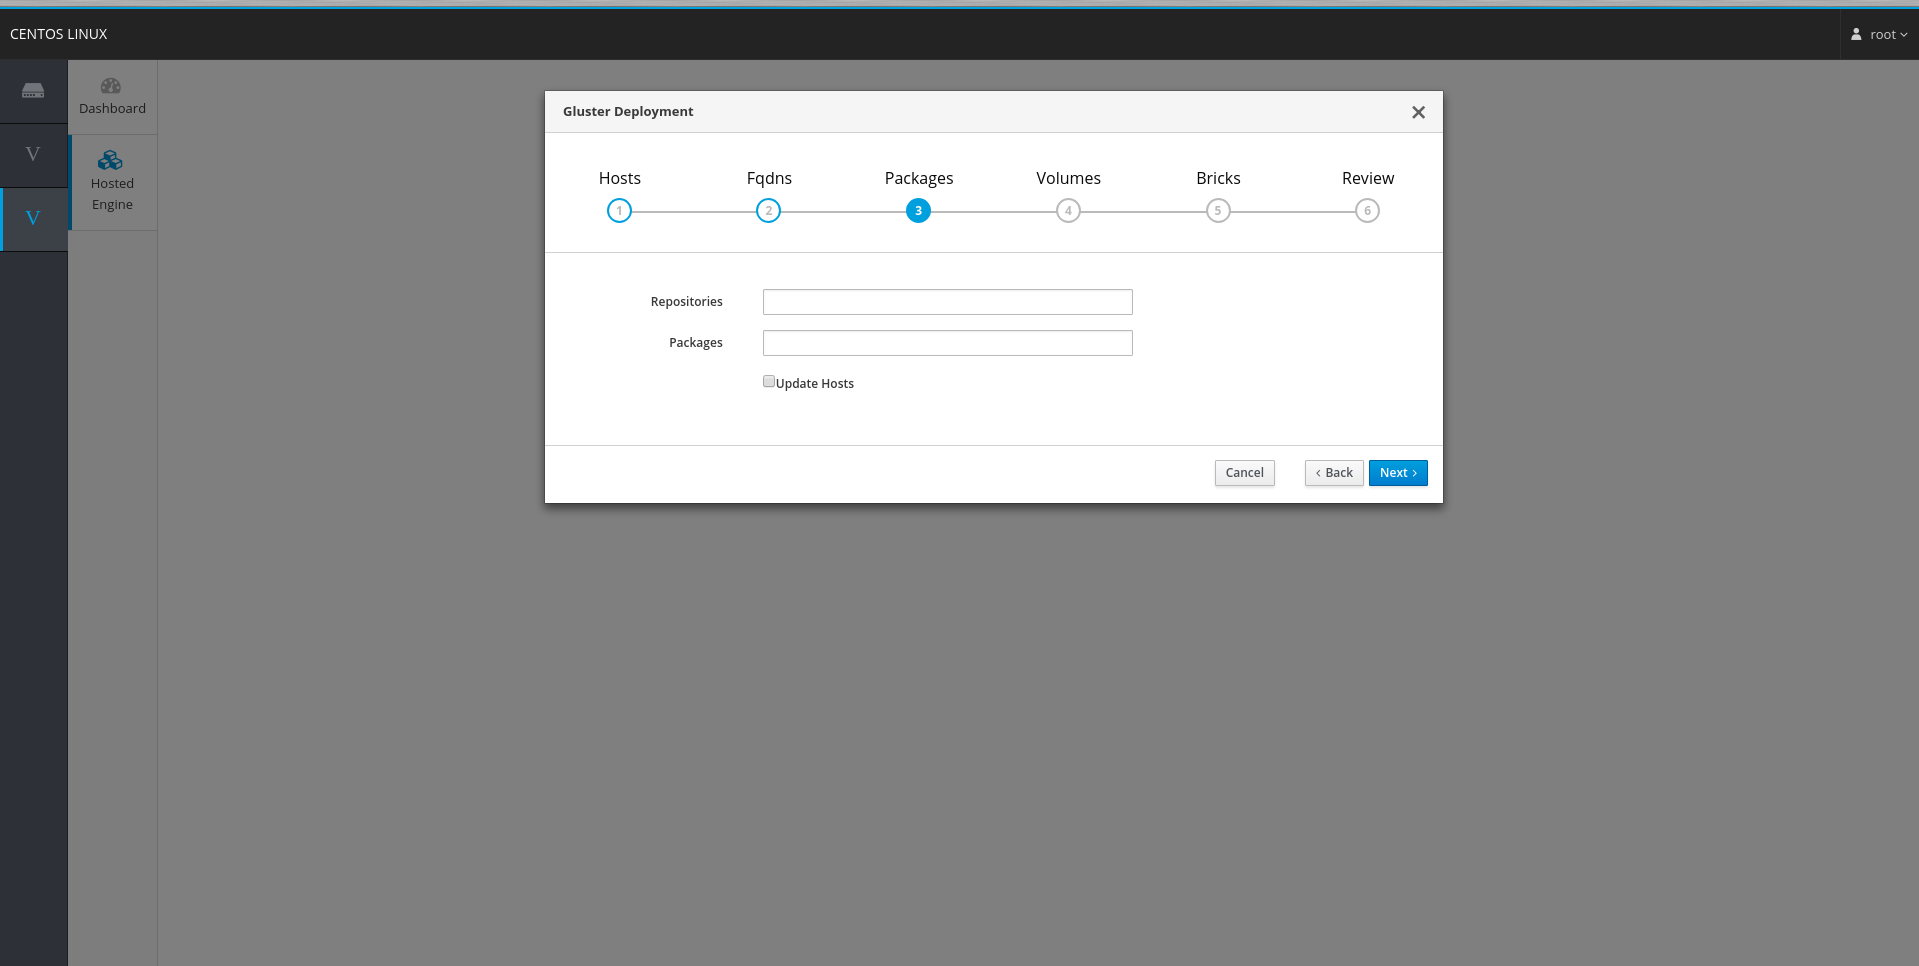Click the Next button to proceed
Image resolution: width=1919 pixels, height=966 pixels.
pos(1397,472)
